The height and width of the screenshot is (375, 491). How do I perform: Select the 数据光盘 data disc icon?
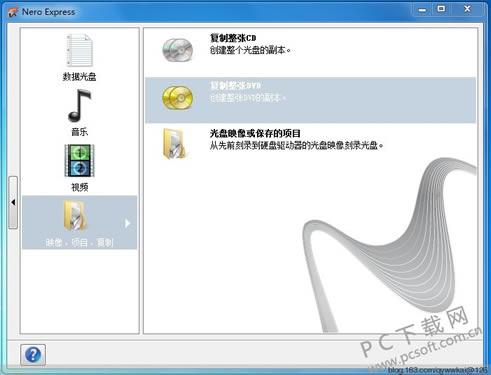coord(79,51)
